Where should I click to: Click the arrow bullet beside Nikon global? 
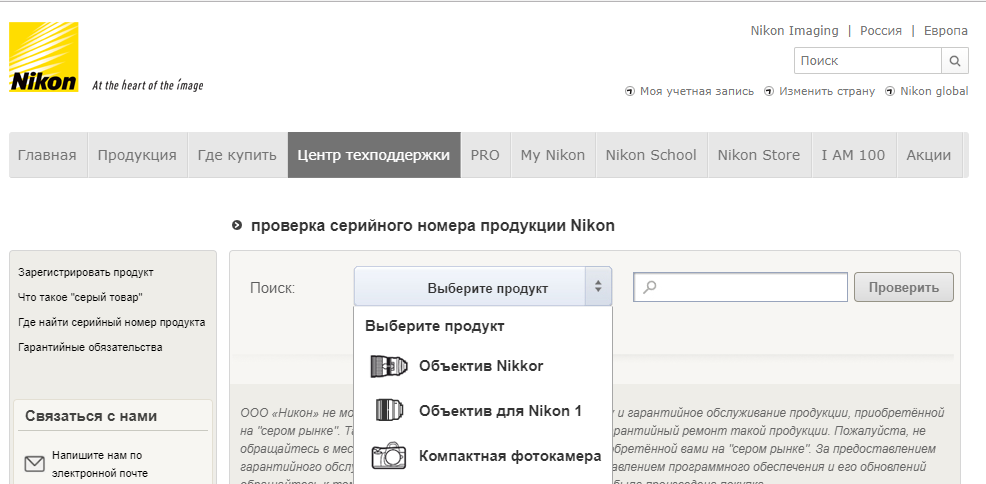tap(890, 92)
